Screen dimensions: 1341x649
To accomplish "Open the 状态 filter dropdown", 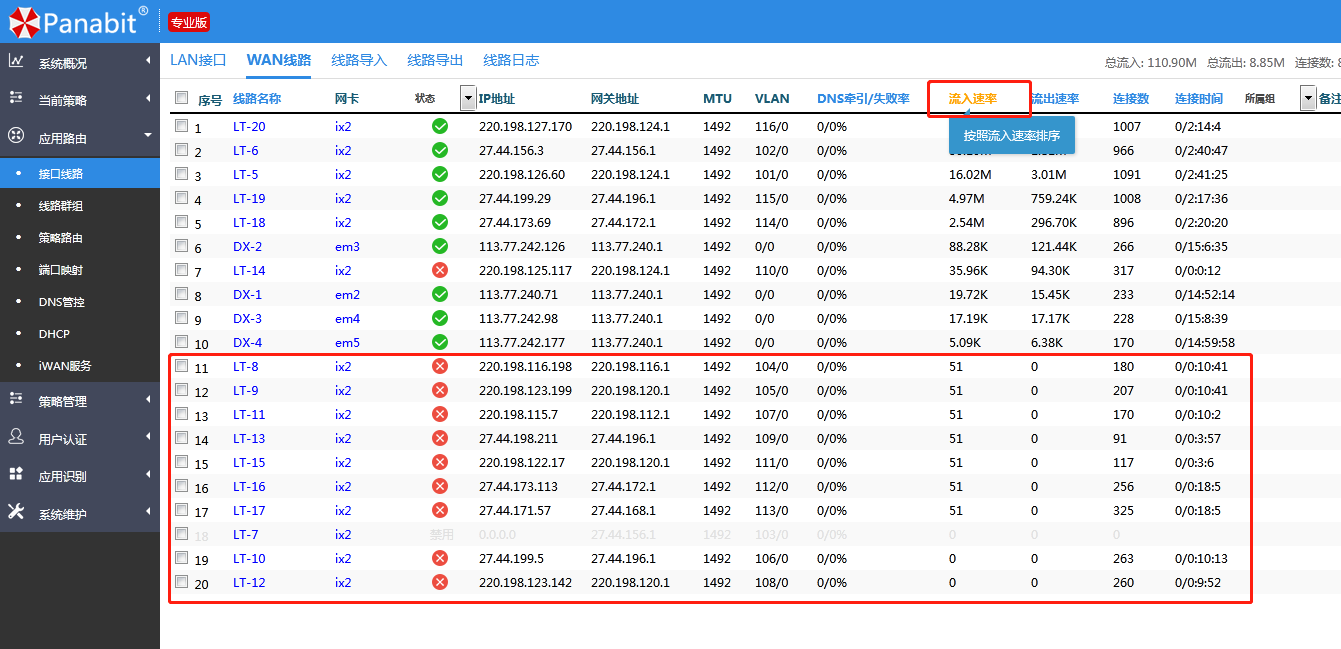I will [468, 98].
